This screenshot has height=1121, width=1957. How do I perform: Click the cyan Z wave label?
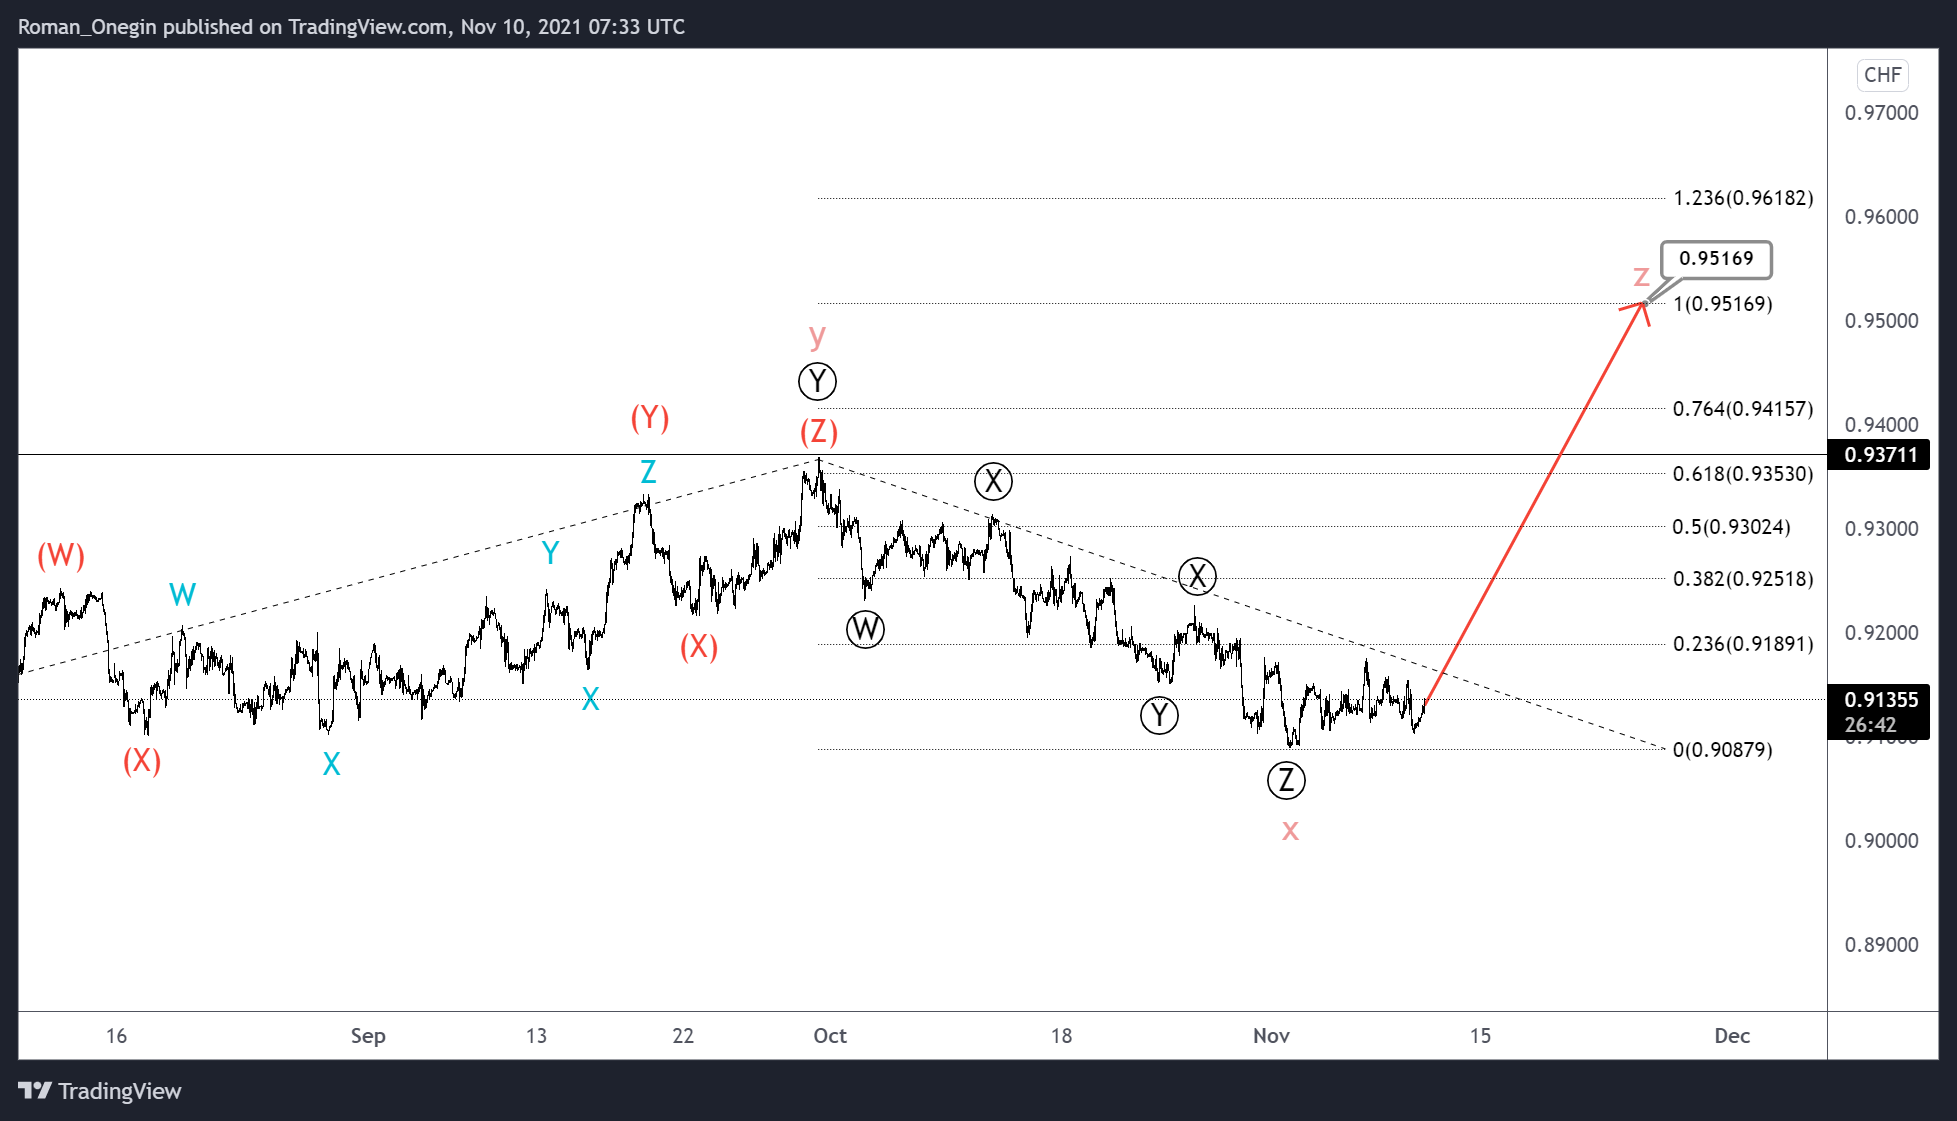648,472
